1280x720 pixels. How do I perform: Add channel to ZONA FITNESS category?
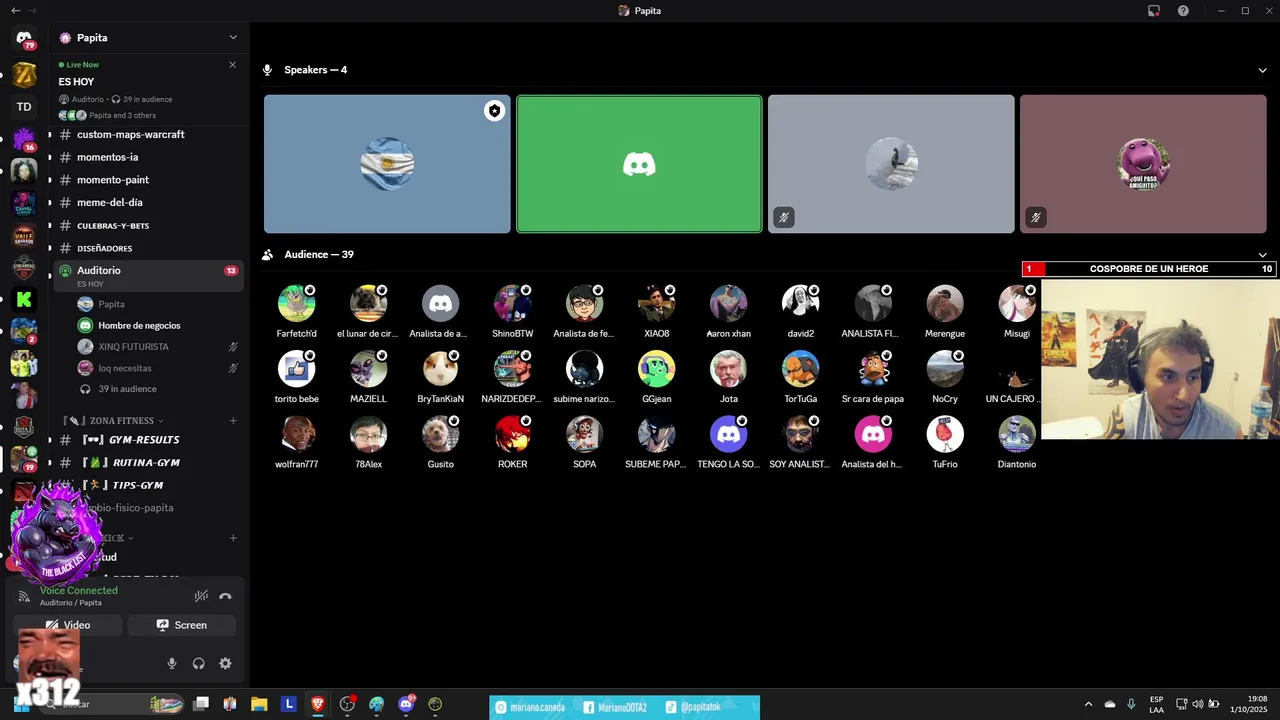click(x=233, y=421)
